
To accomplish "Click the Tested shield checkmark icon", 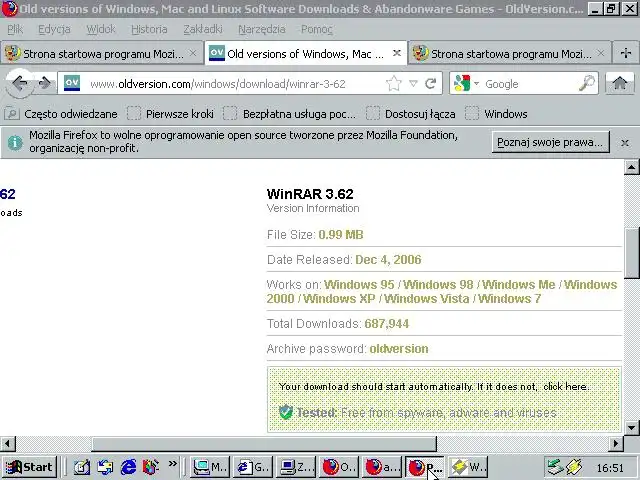I will (x=286, y=412).
